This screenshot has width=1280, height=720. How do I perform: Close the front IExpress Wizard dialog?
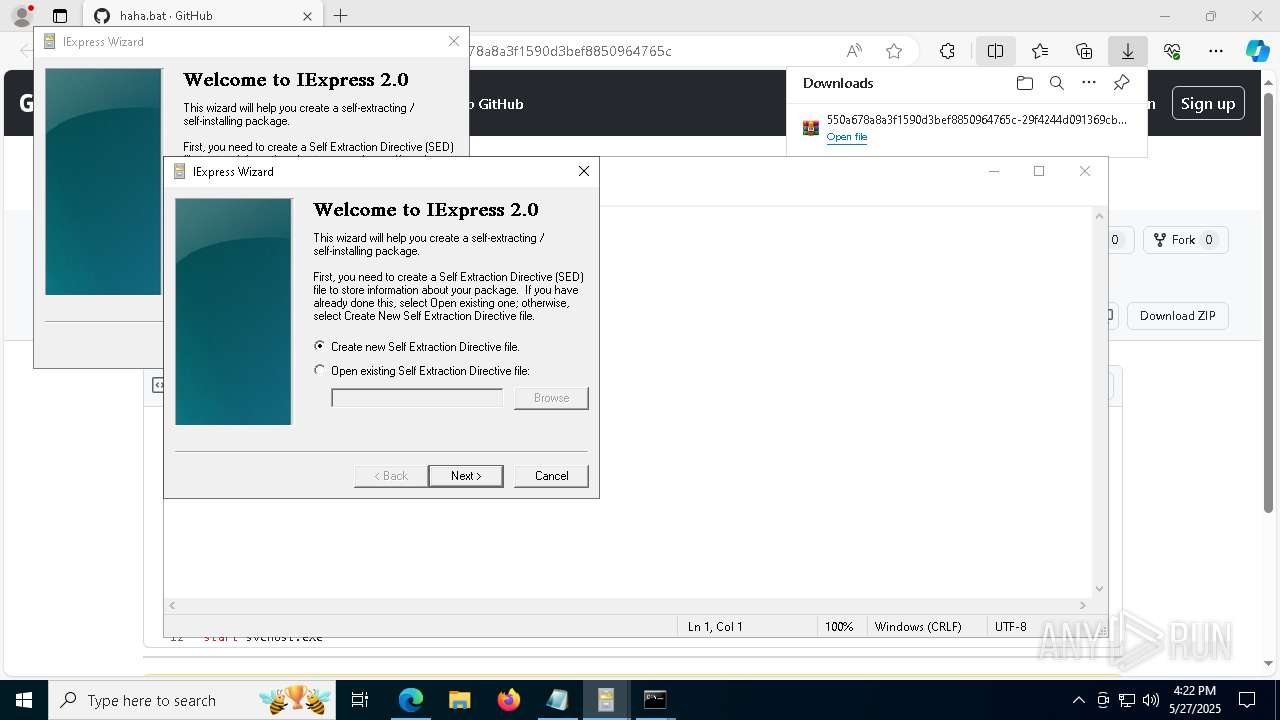584,171
